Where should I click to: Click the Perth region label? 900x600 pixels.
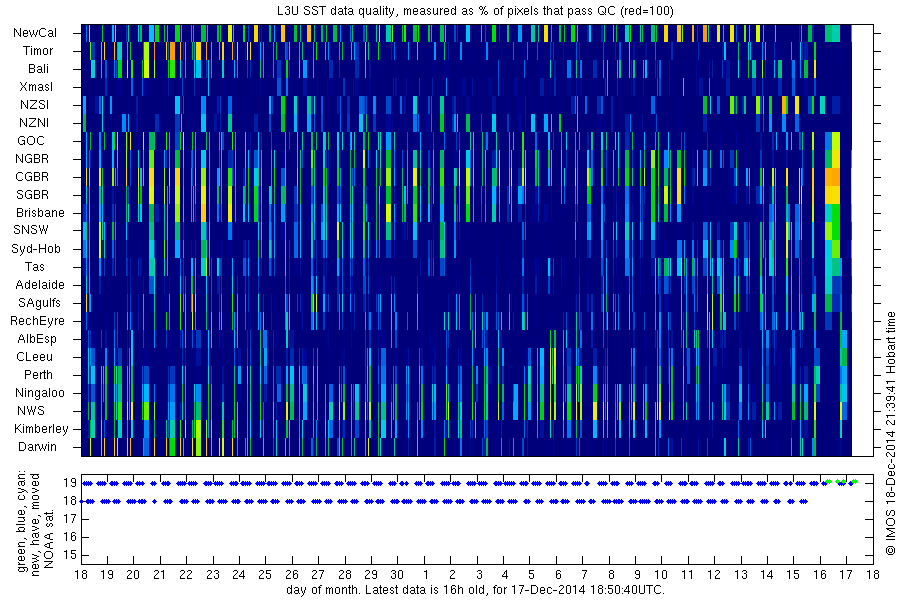tap(38, 375)
